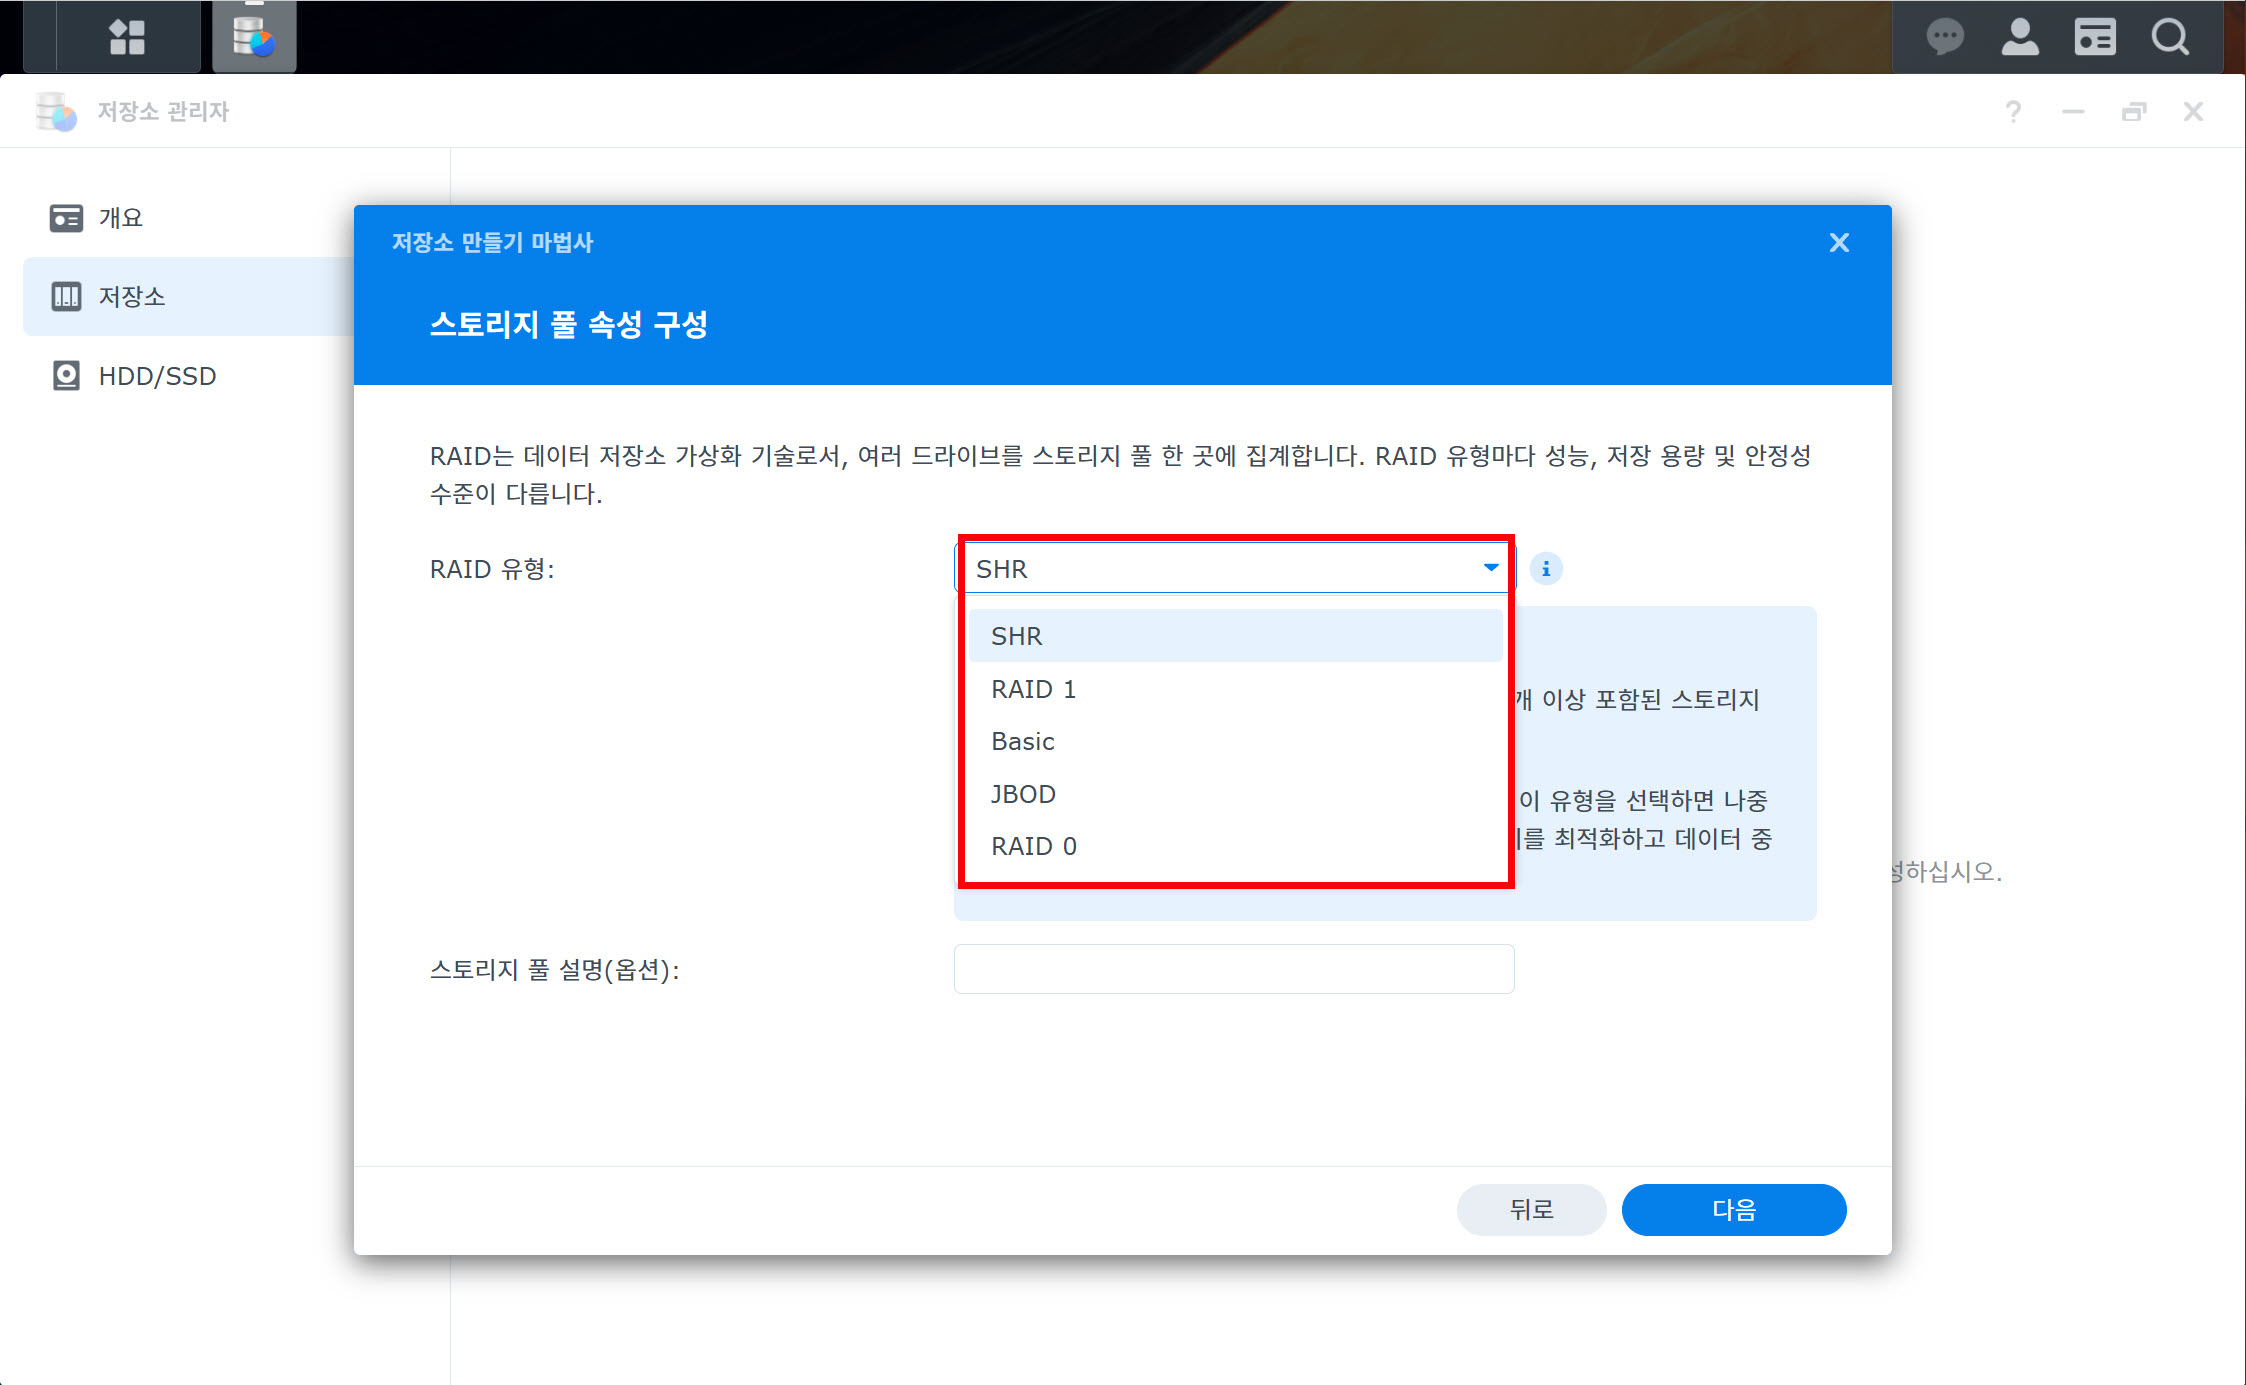Click the 뒤로 back button
This screenshot has width=2246, height=1385.
(x=1530, y=1210)
